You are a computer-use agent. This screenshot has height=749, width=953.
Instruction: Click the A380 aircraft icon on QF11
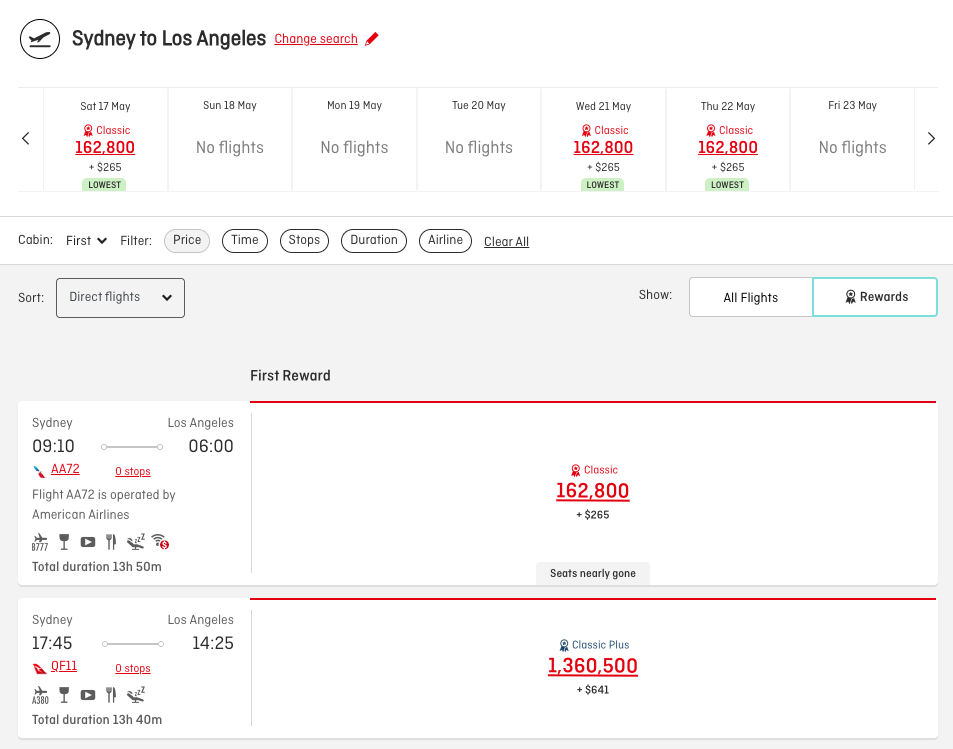[x=40, y=695]
